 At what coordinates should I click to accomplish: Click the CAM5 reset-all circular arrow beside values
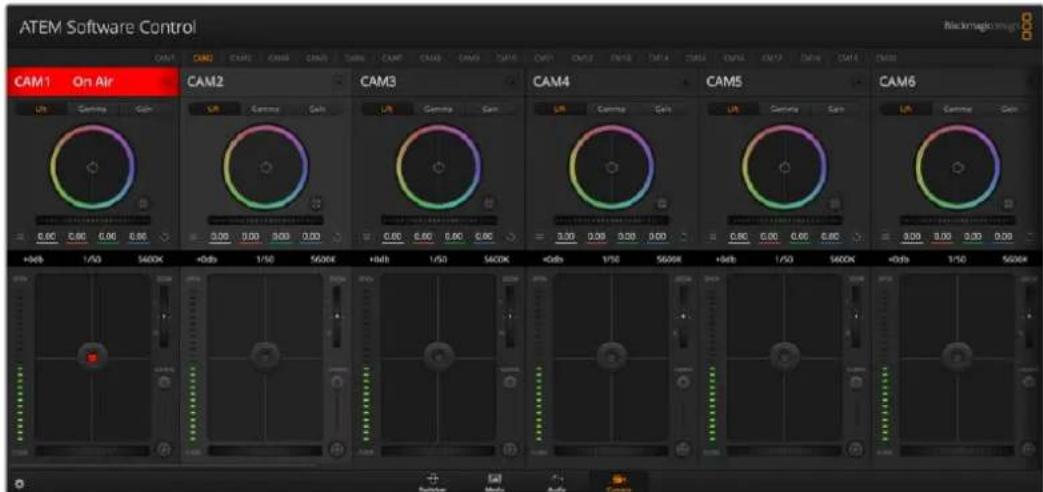(x=857, y=235)
